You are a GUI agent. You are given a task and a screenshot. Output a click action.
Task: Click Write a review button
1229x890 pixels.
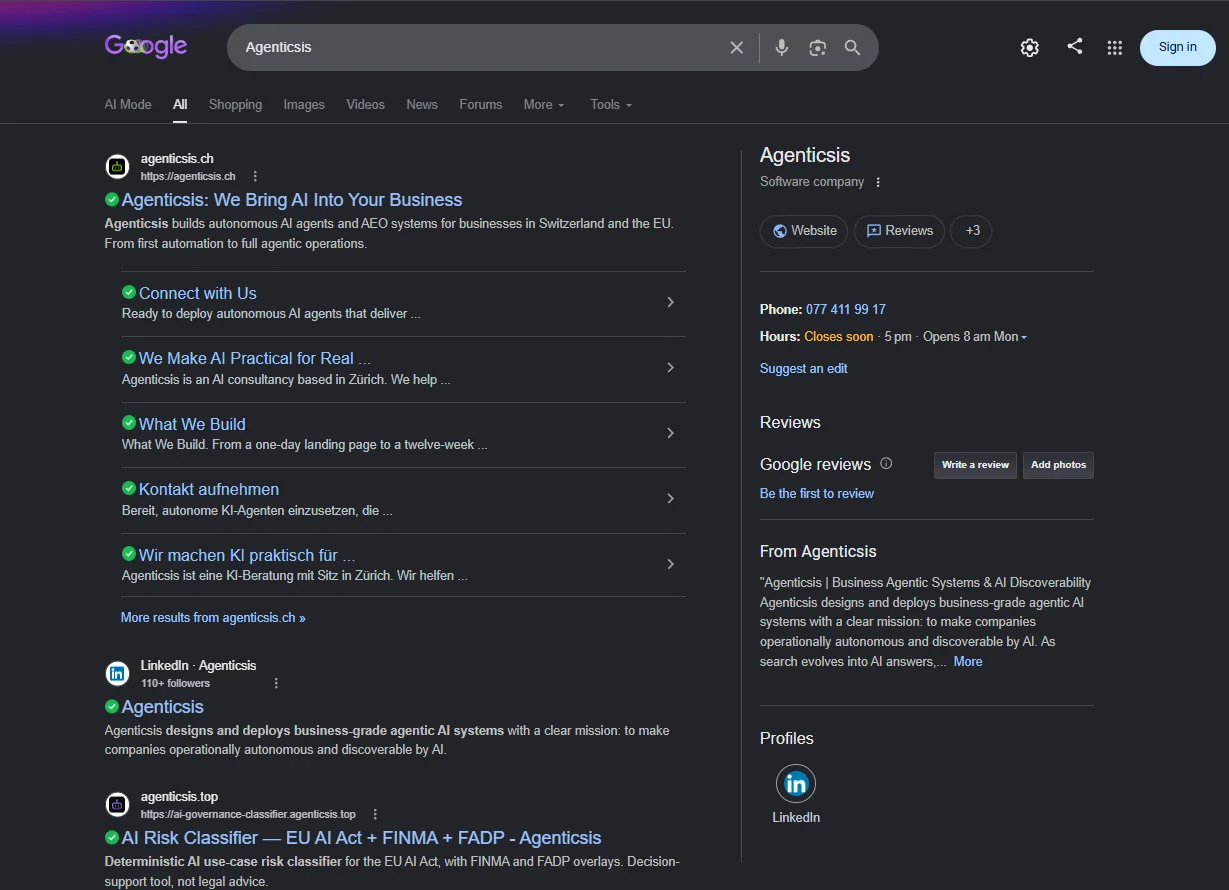coord(975,465)
